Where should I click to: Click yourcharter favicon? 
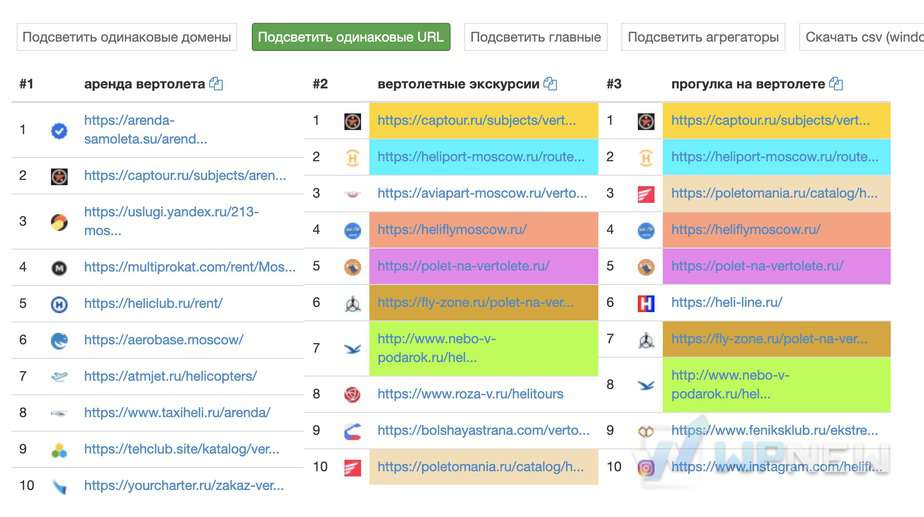pos(59,487)
